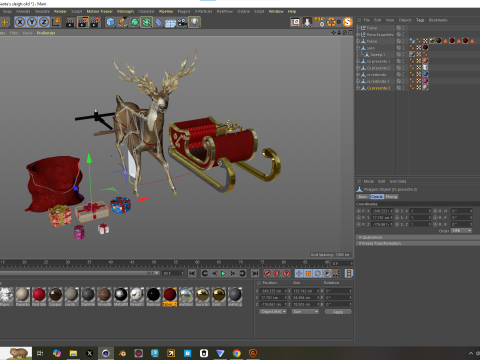Image resolution: width=480 pixels, height=360 pixels.
Task: Click the pink material tag on cx redonda.1
Action: tap(425, 81)
